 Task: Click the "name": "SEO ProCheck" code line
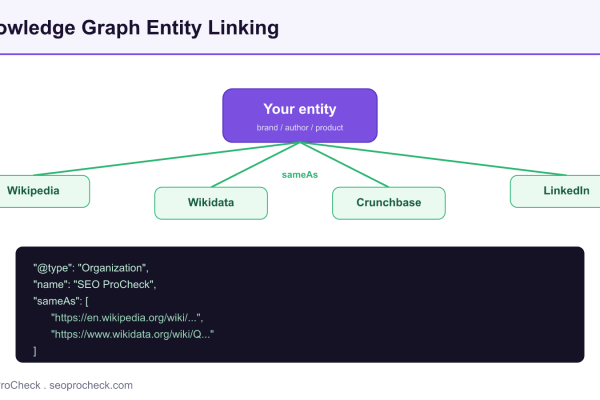click(x=95, y=284)
